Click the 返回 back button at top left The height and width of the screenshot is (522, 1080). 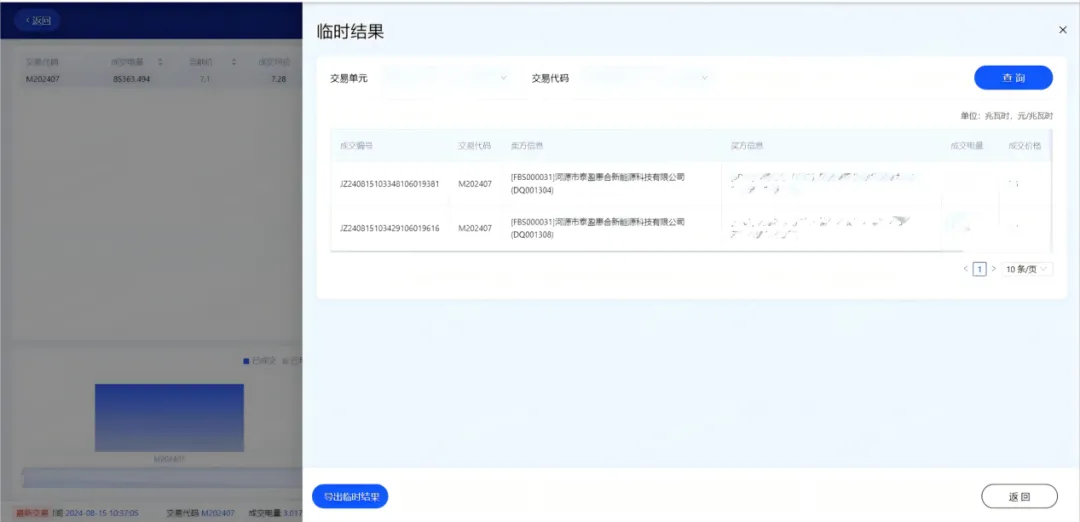pyautogui.click(x=37, y=20)
